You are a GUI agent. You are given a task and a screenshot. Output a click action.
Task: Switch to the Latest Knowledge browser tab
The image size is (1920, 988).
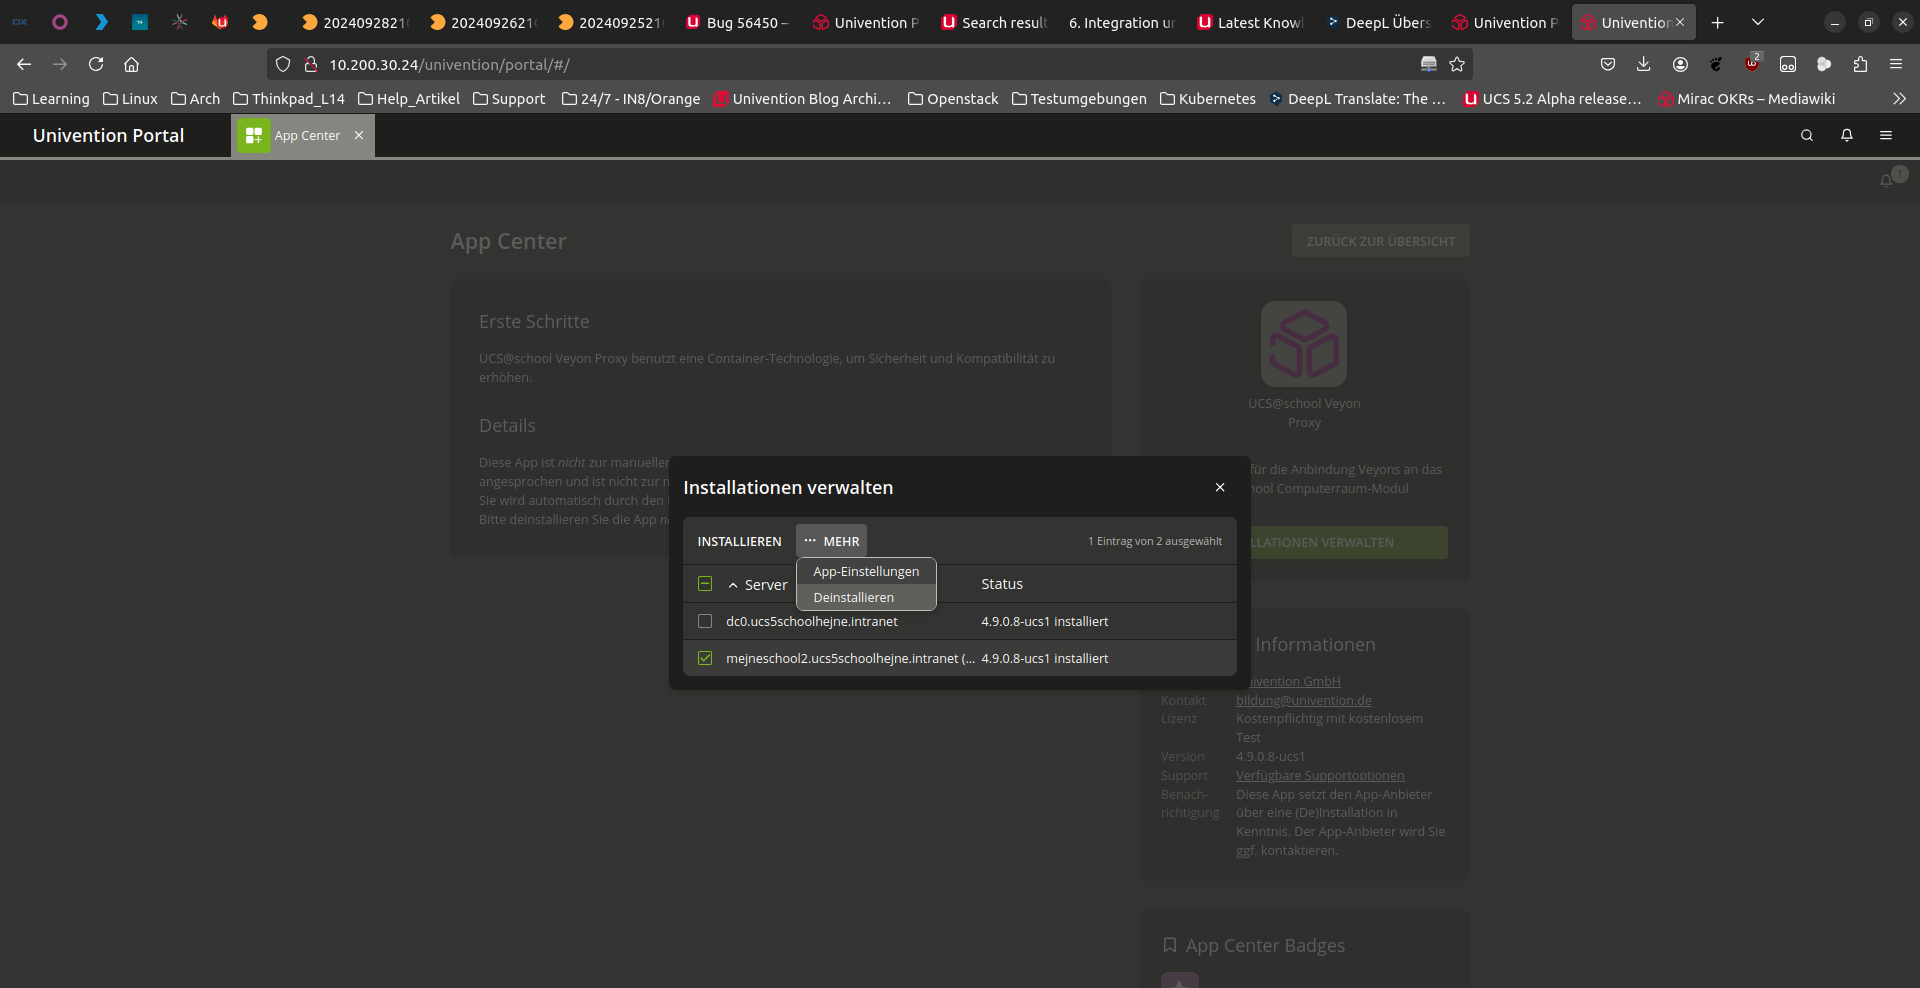[x=1251, y=22]
